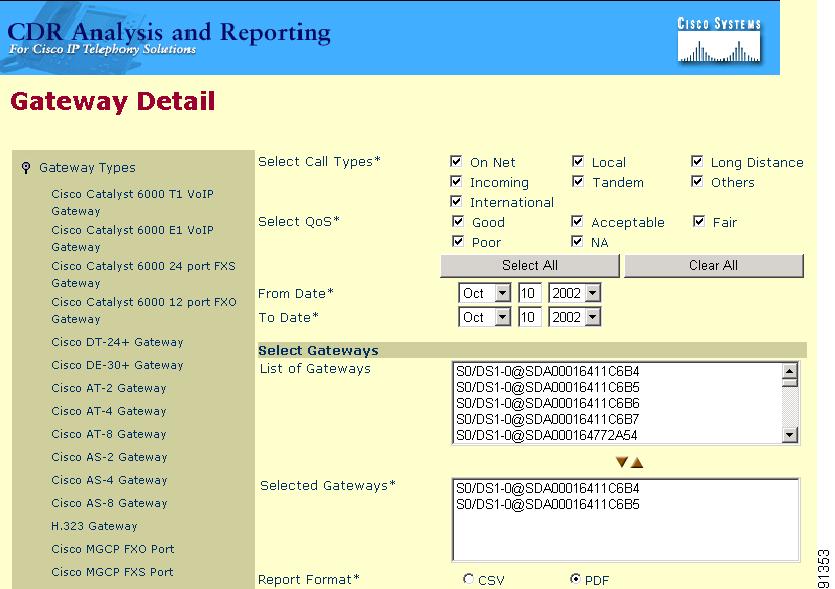Toggle the Long Distance checkbox
The width and height of the screenshot is (835, 589).
pyautogui.click(x=697, y=161)
